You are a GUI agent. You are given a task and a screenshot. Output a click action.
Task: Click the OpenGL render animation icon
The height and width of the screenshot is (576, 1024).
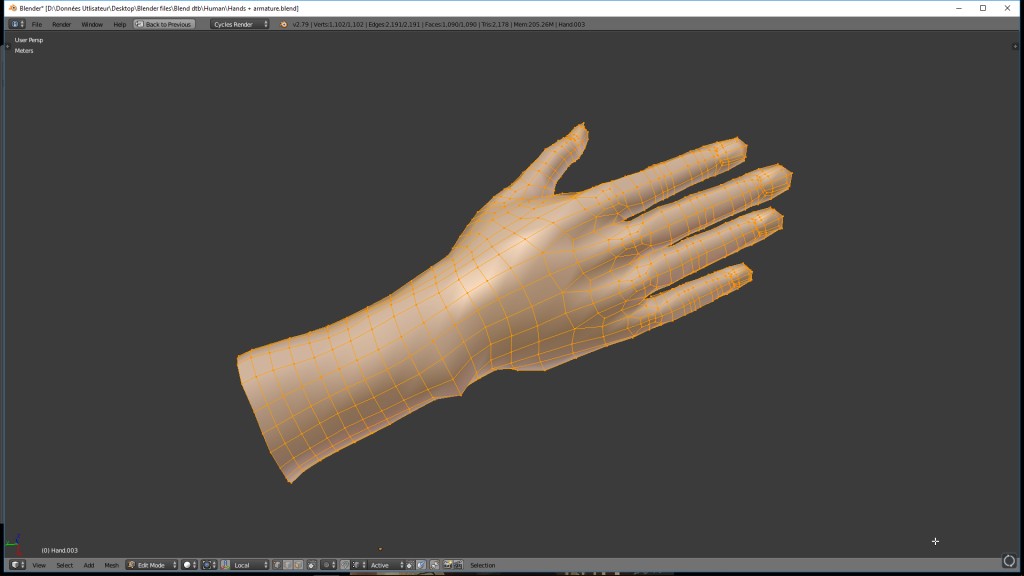point(459,565)
